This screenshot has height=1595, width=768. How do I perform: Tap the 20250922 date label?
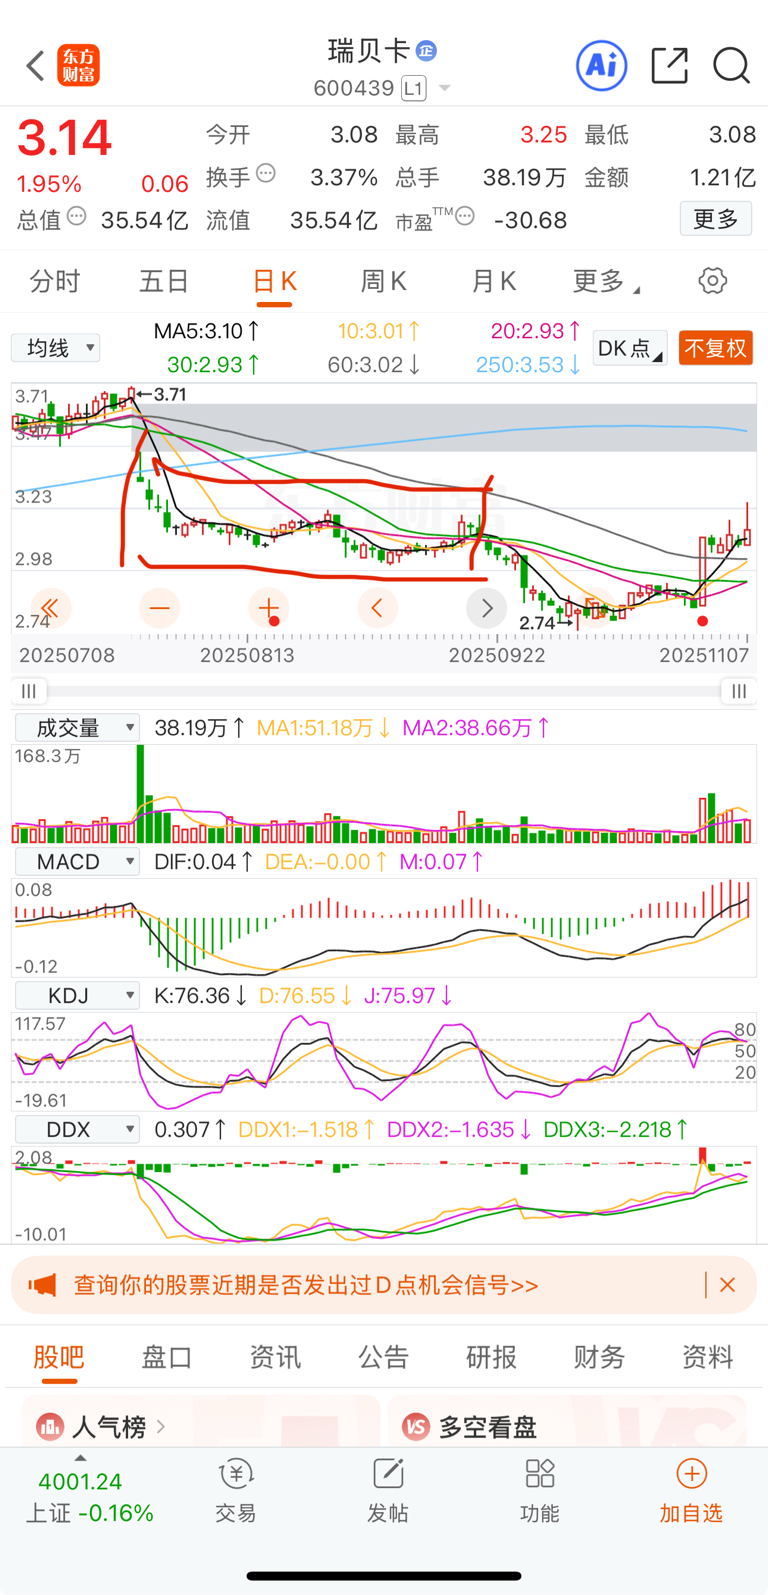(497, 656)
